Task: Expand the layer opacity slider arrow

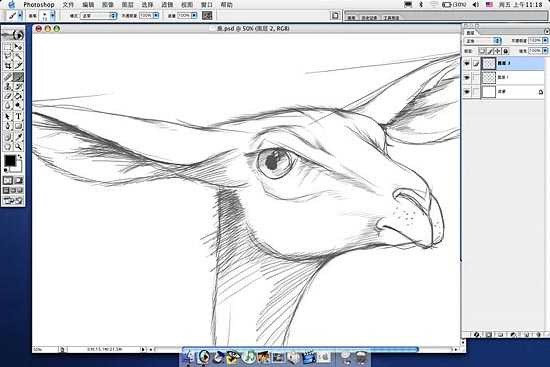Action: 545,41
